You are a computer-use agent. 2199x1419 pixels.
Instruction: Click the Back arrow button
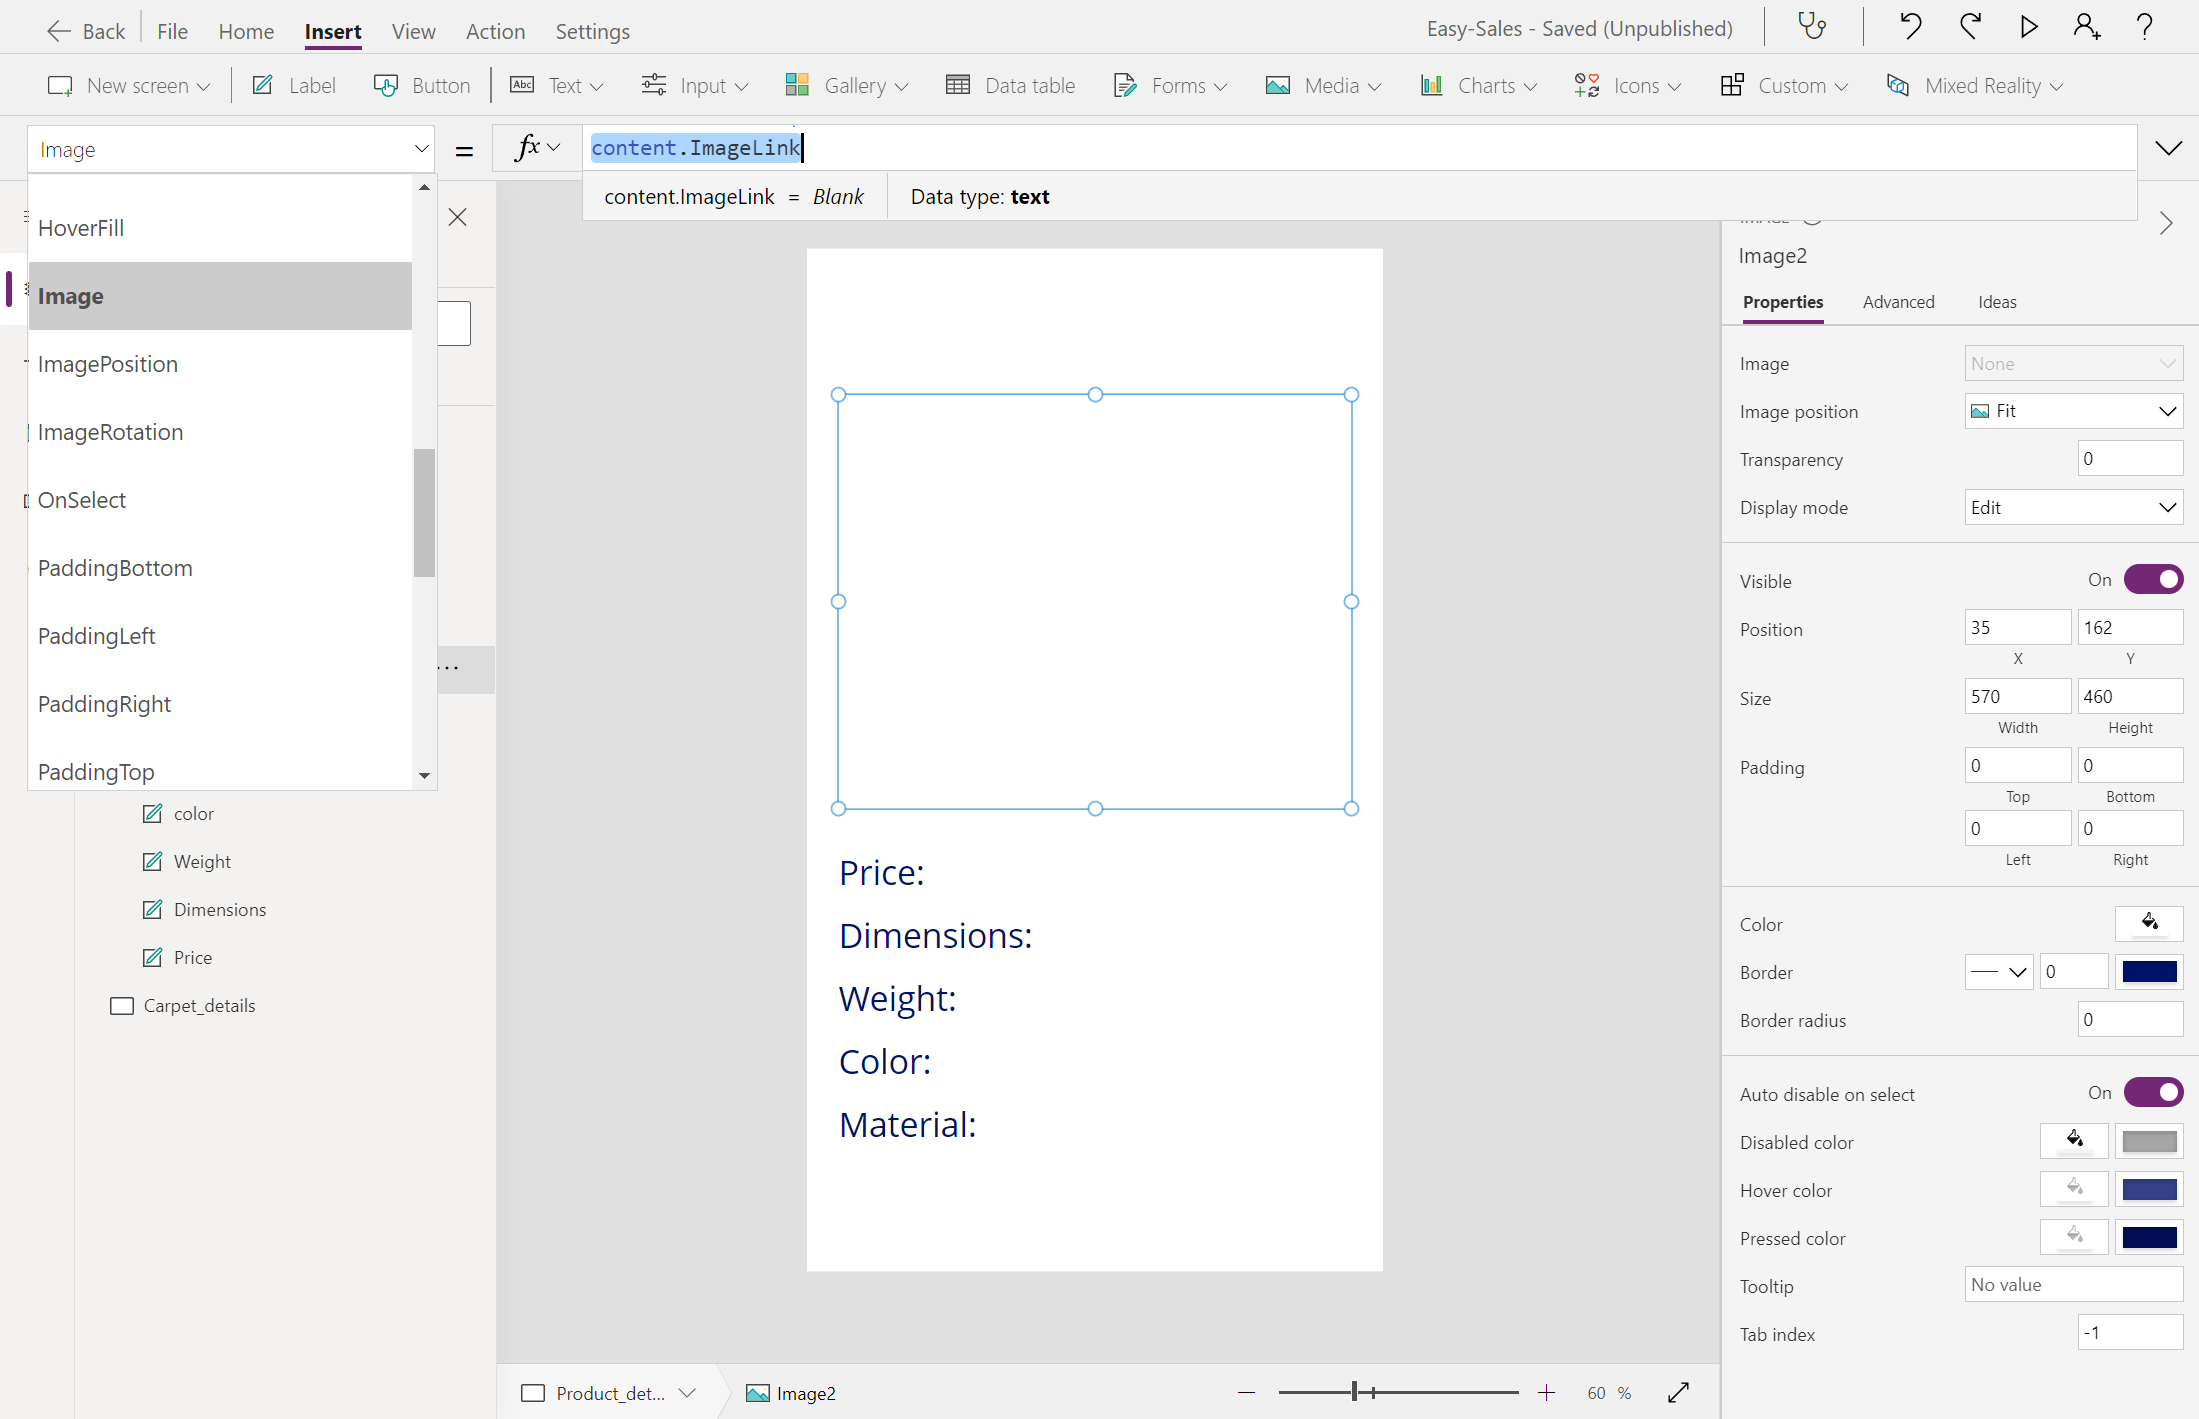coord(85,31)
